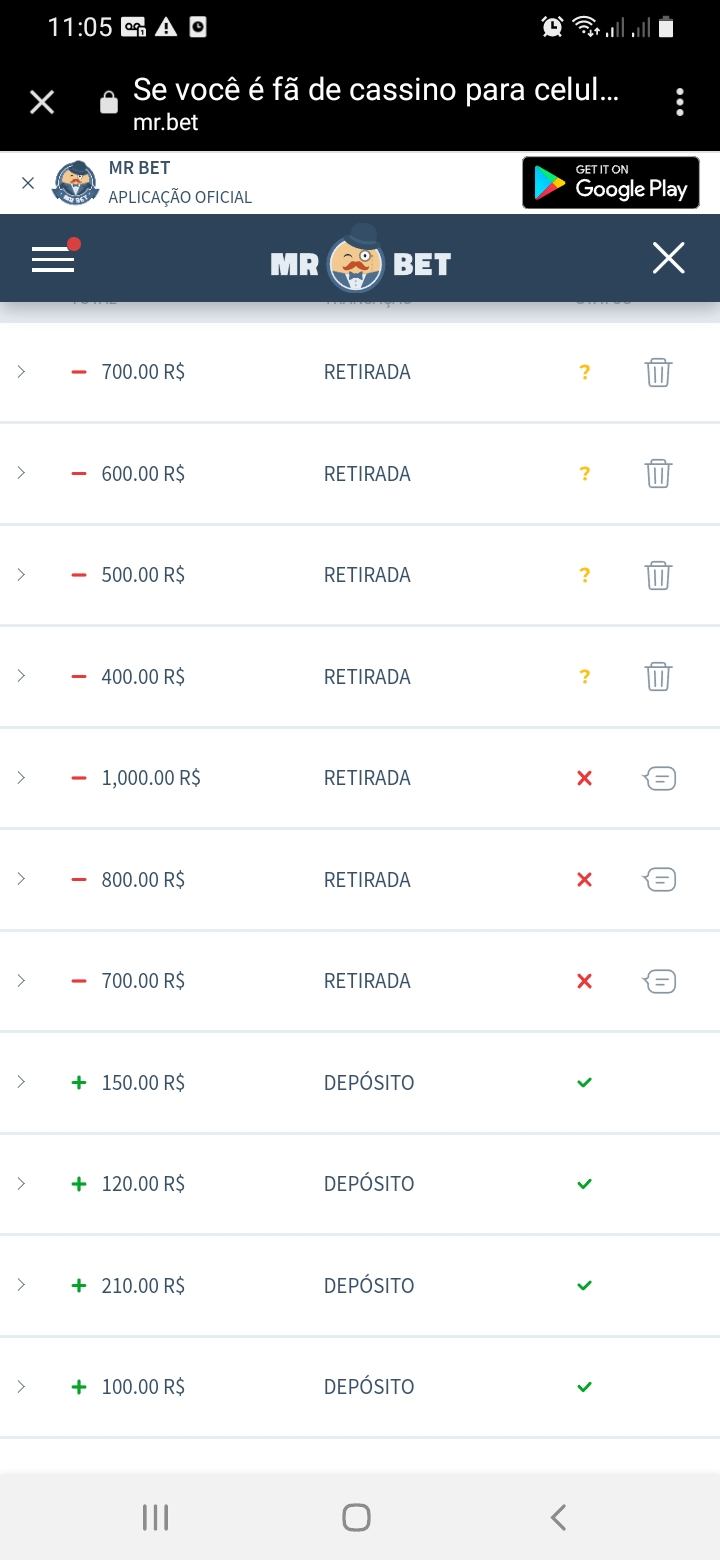
Task: Tap the Android back navigation button
Action: pos(558,1517)
